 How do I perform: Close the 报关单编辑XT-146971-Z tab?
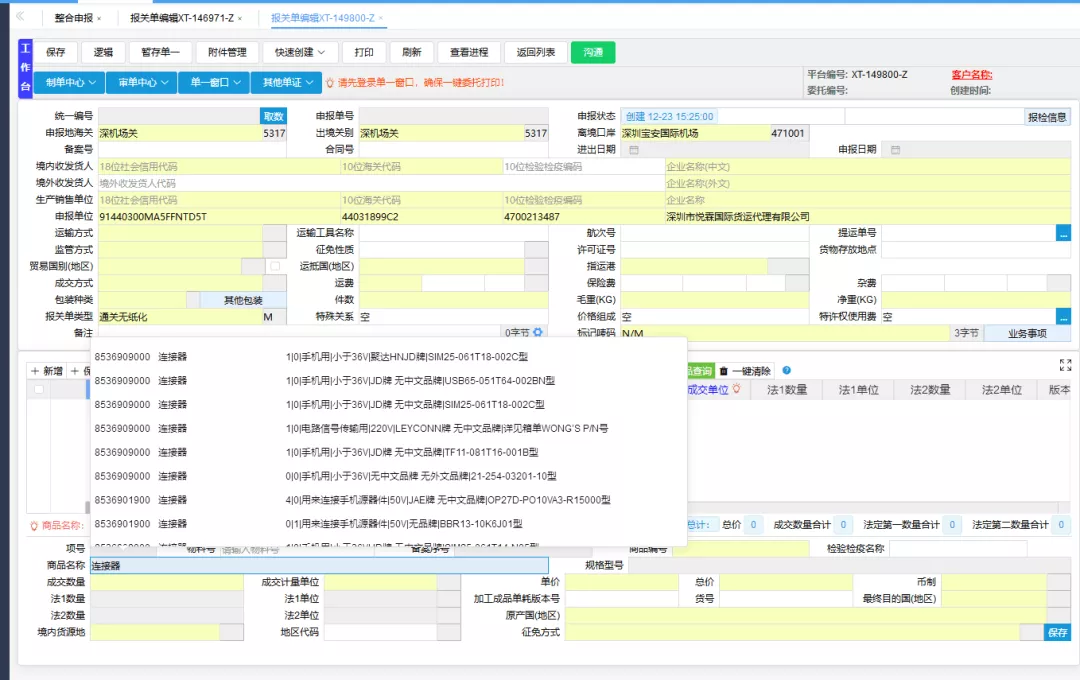point(240,19)
